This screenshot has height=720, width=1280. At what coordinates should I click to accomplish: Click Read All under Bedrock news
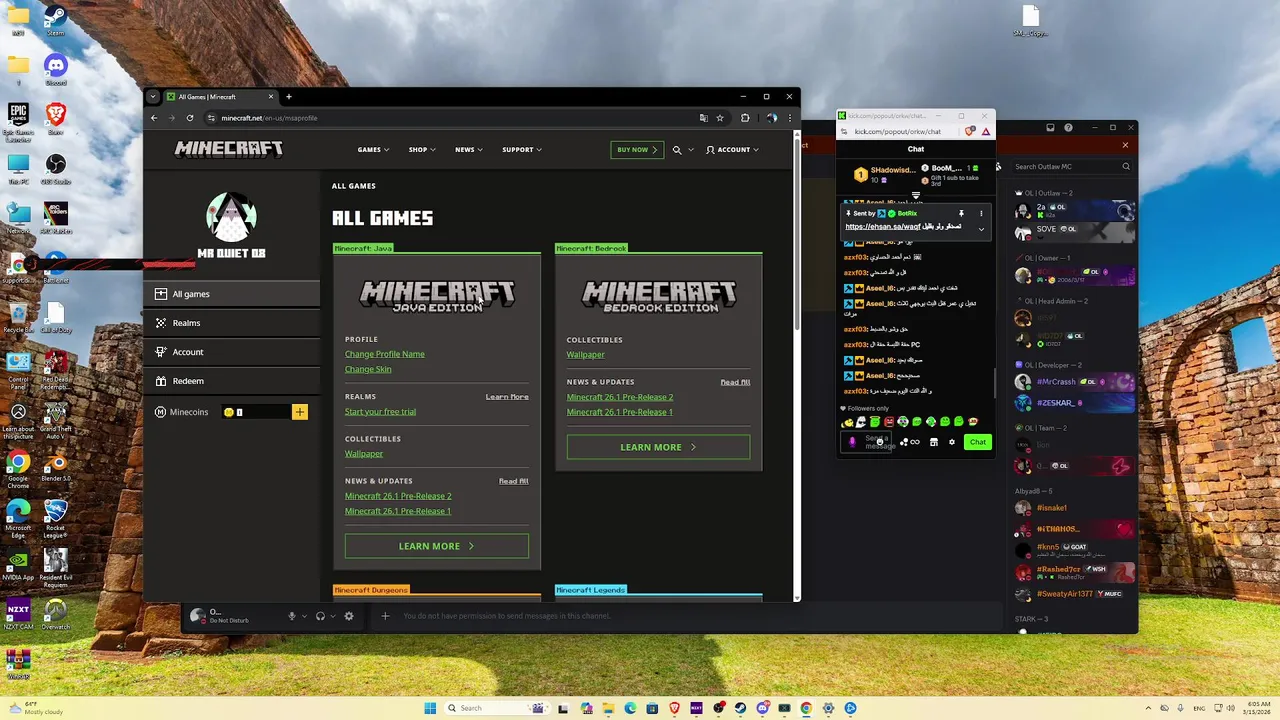(735, 382)
